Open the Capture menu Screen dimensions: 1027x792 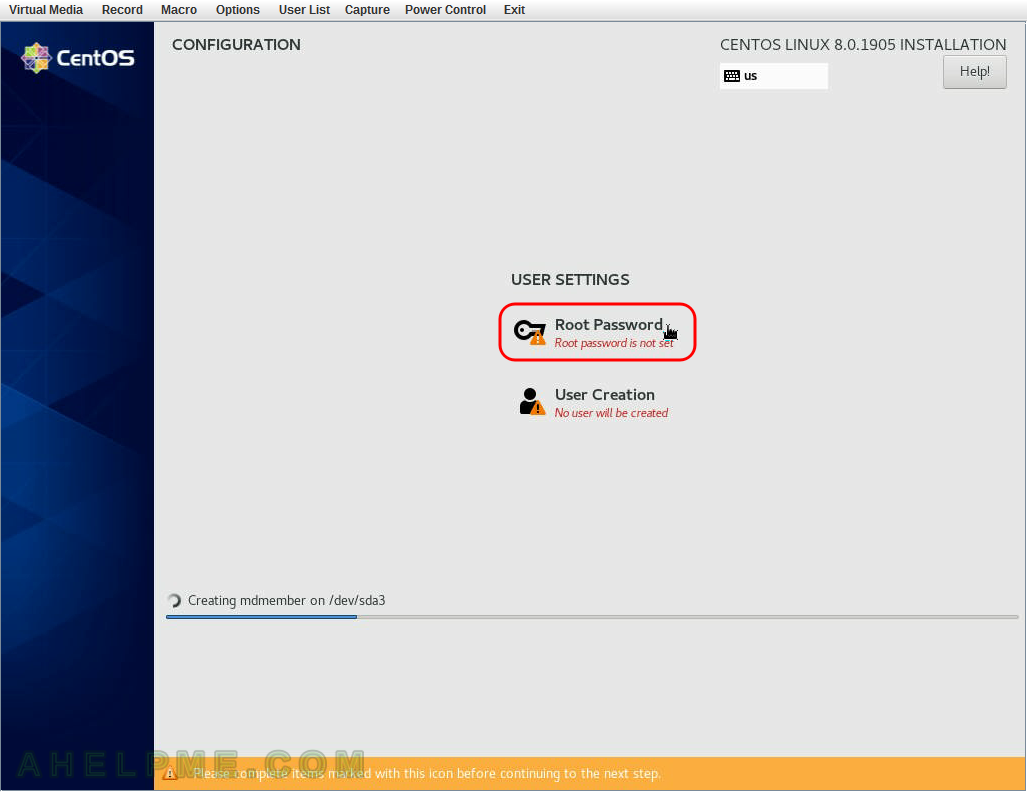click(367, 10)
